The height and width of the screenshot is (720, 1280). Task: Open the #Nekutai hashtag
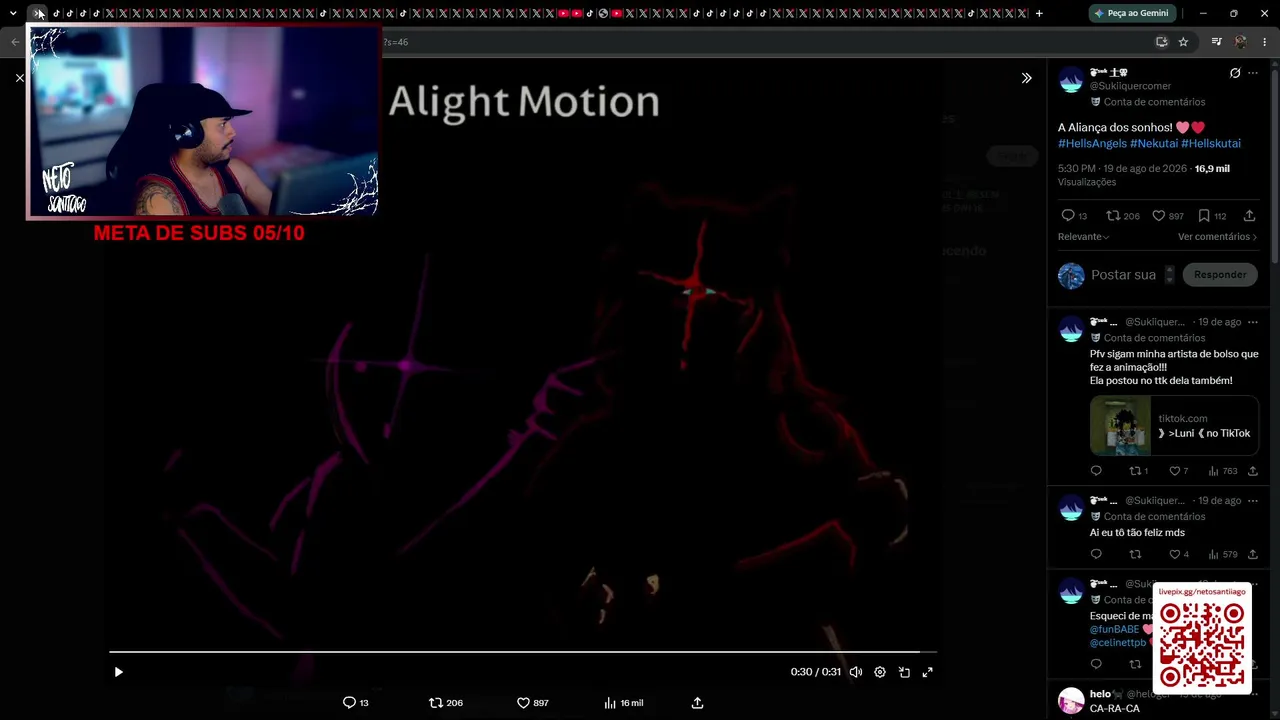pyautogui.click(x=1154, y=144)
